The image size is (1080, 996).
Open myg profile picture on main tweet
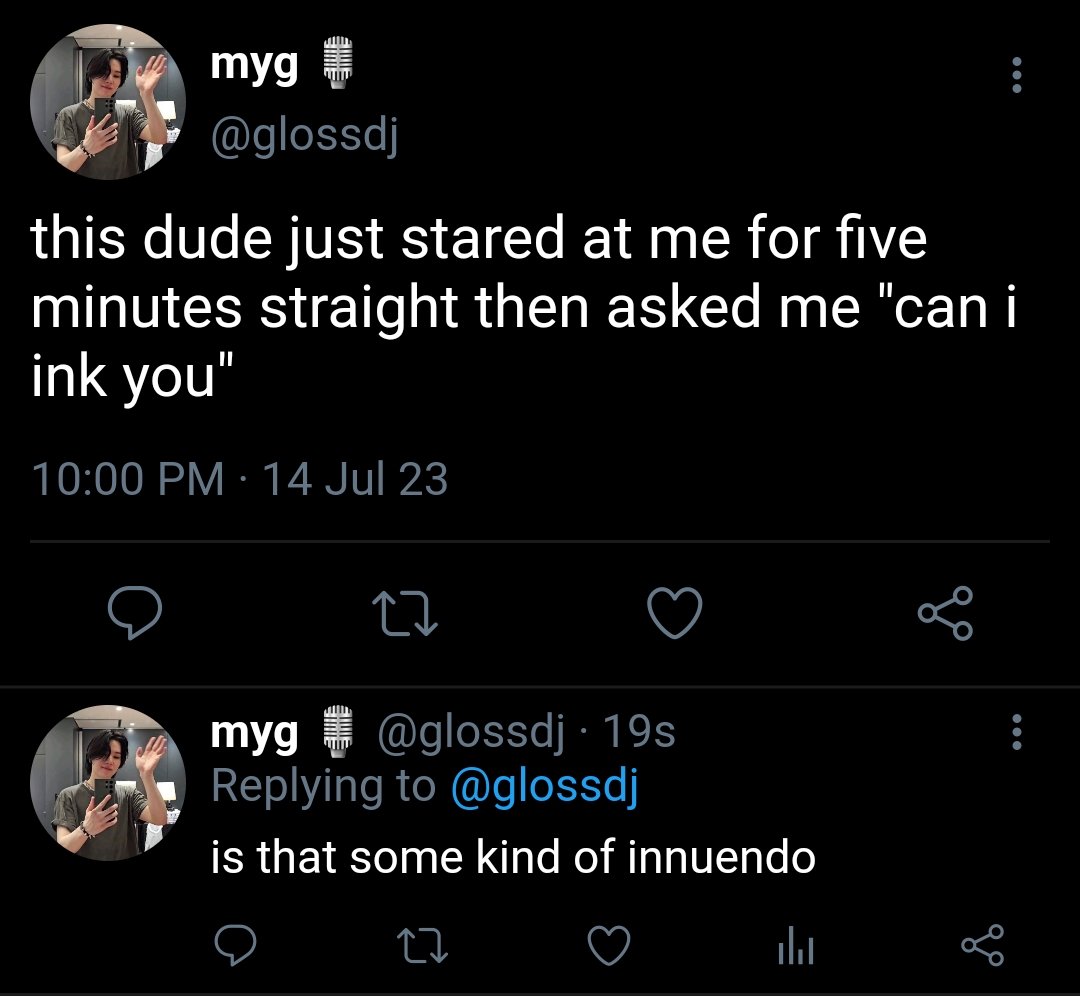108,102
